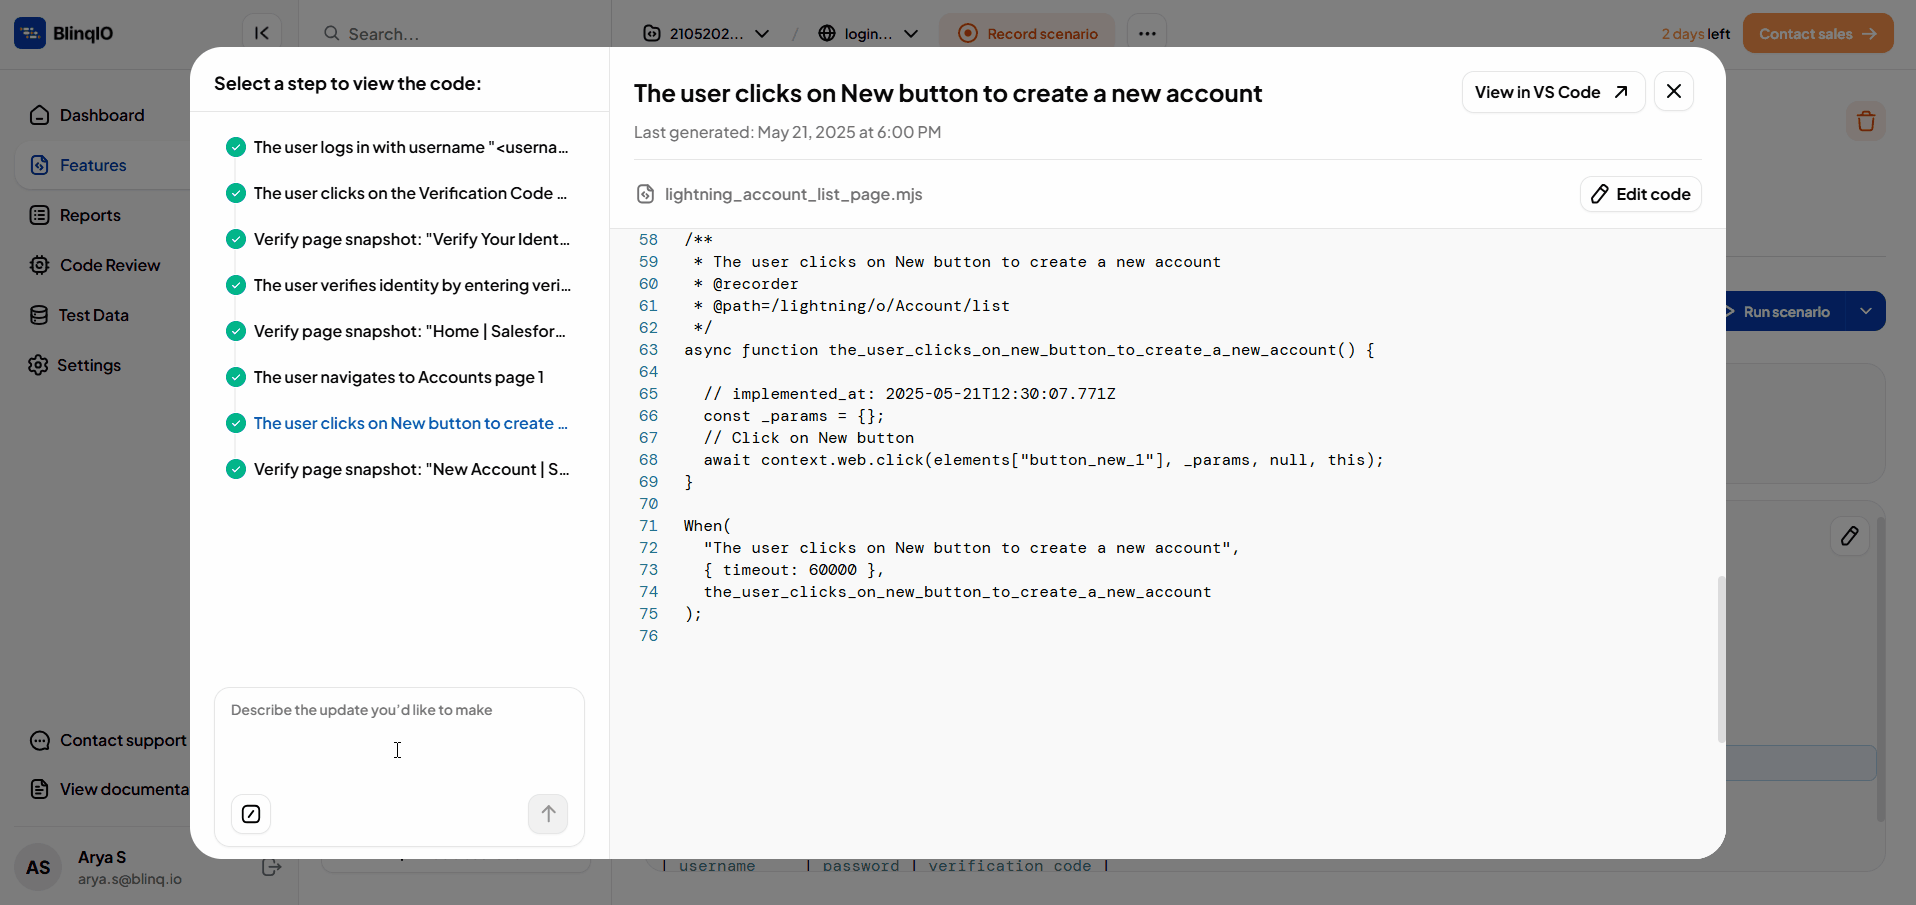Click the "Describe the update" text field

tap(398, 740)
